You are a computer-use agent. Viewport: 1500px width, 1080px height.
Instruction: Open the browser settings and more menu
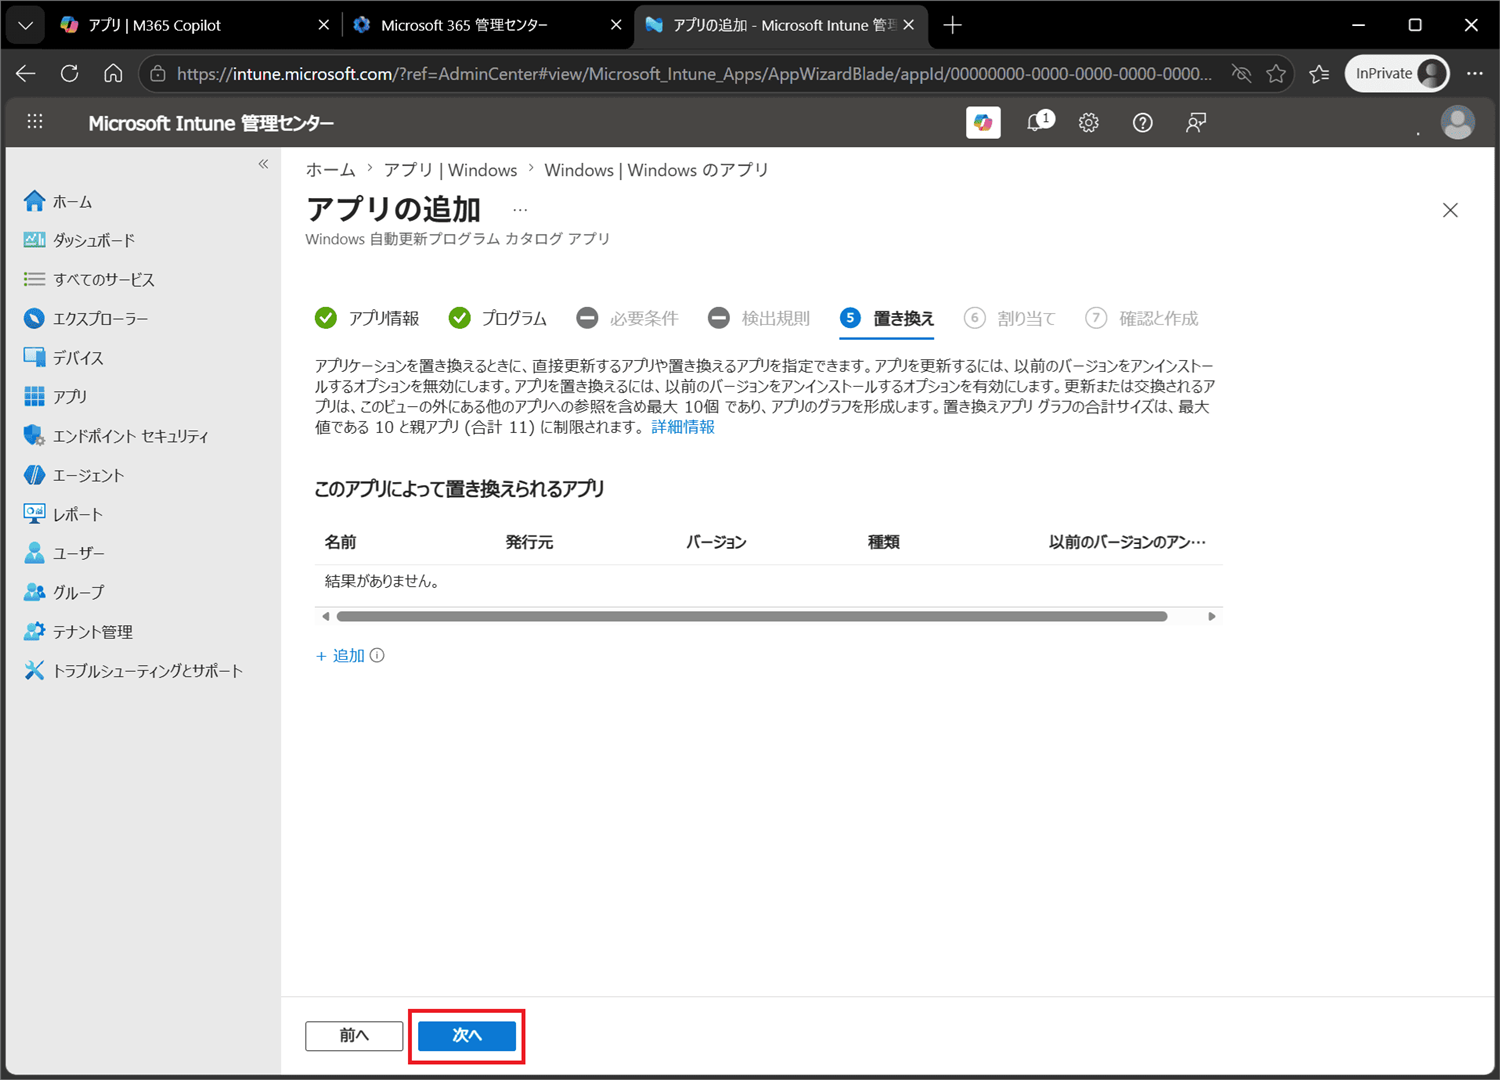[x=1475, y=74]
